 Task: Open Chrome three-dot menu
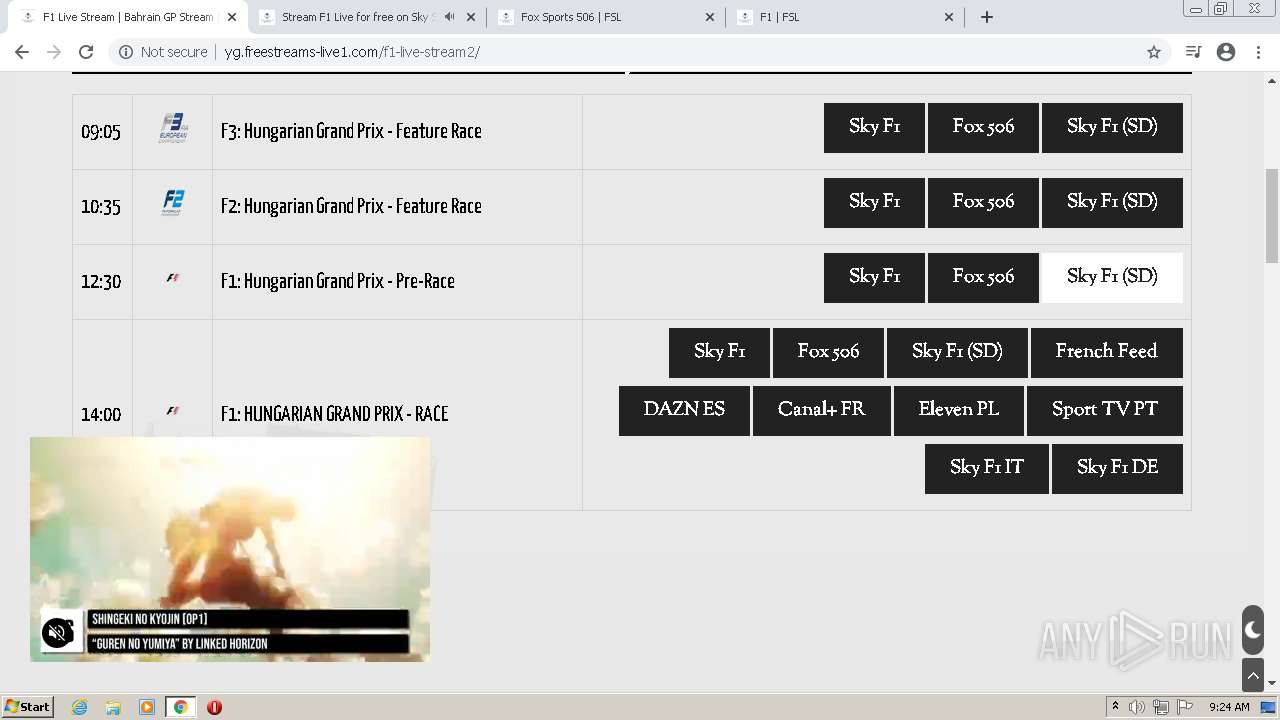click(1258, 52)
